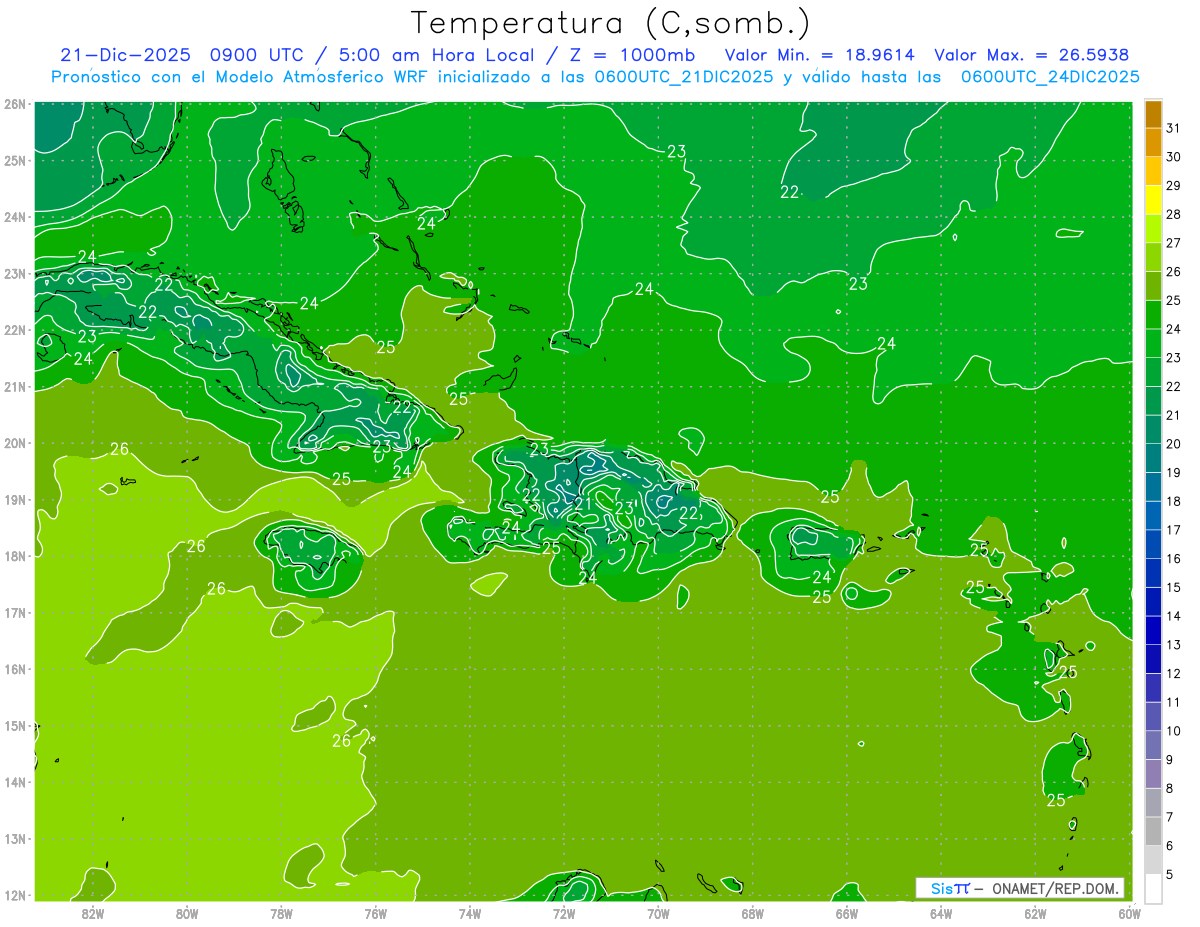The image size is (1200, 927).
Task: Click the 'Valor Max. = 26.5938' readout
Action: tap(1033, 55)
